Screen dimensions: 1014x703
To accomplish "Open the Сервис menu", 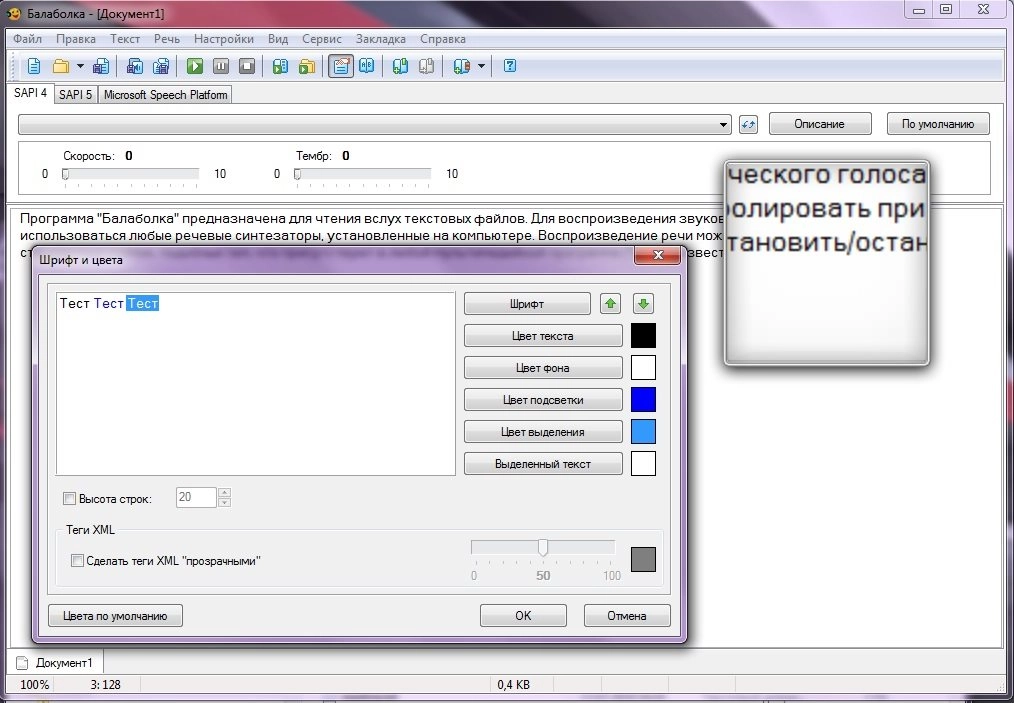I will point(322,39).
